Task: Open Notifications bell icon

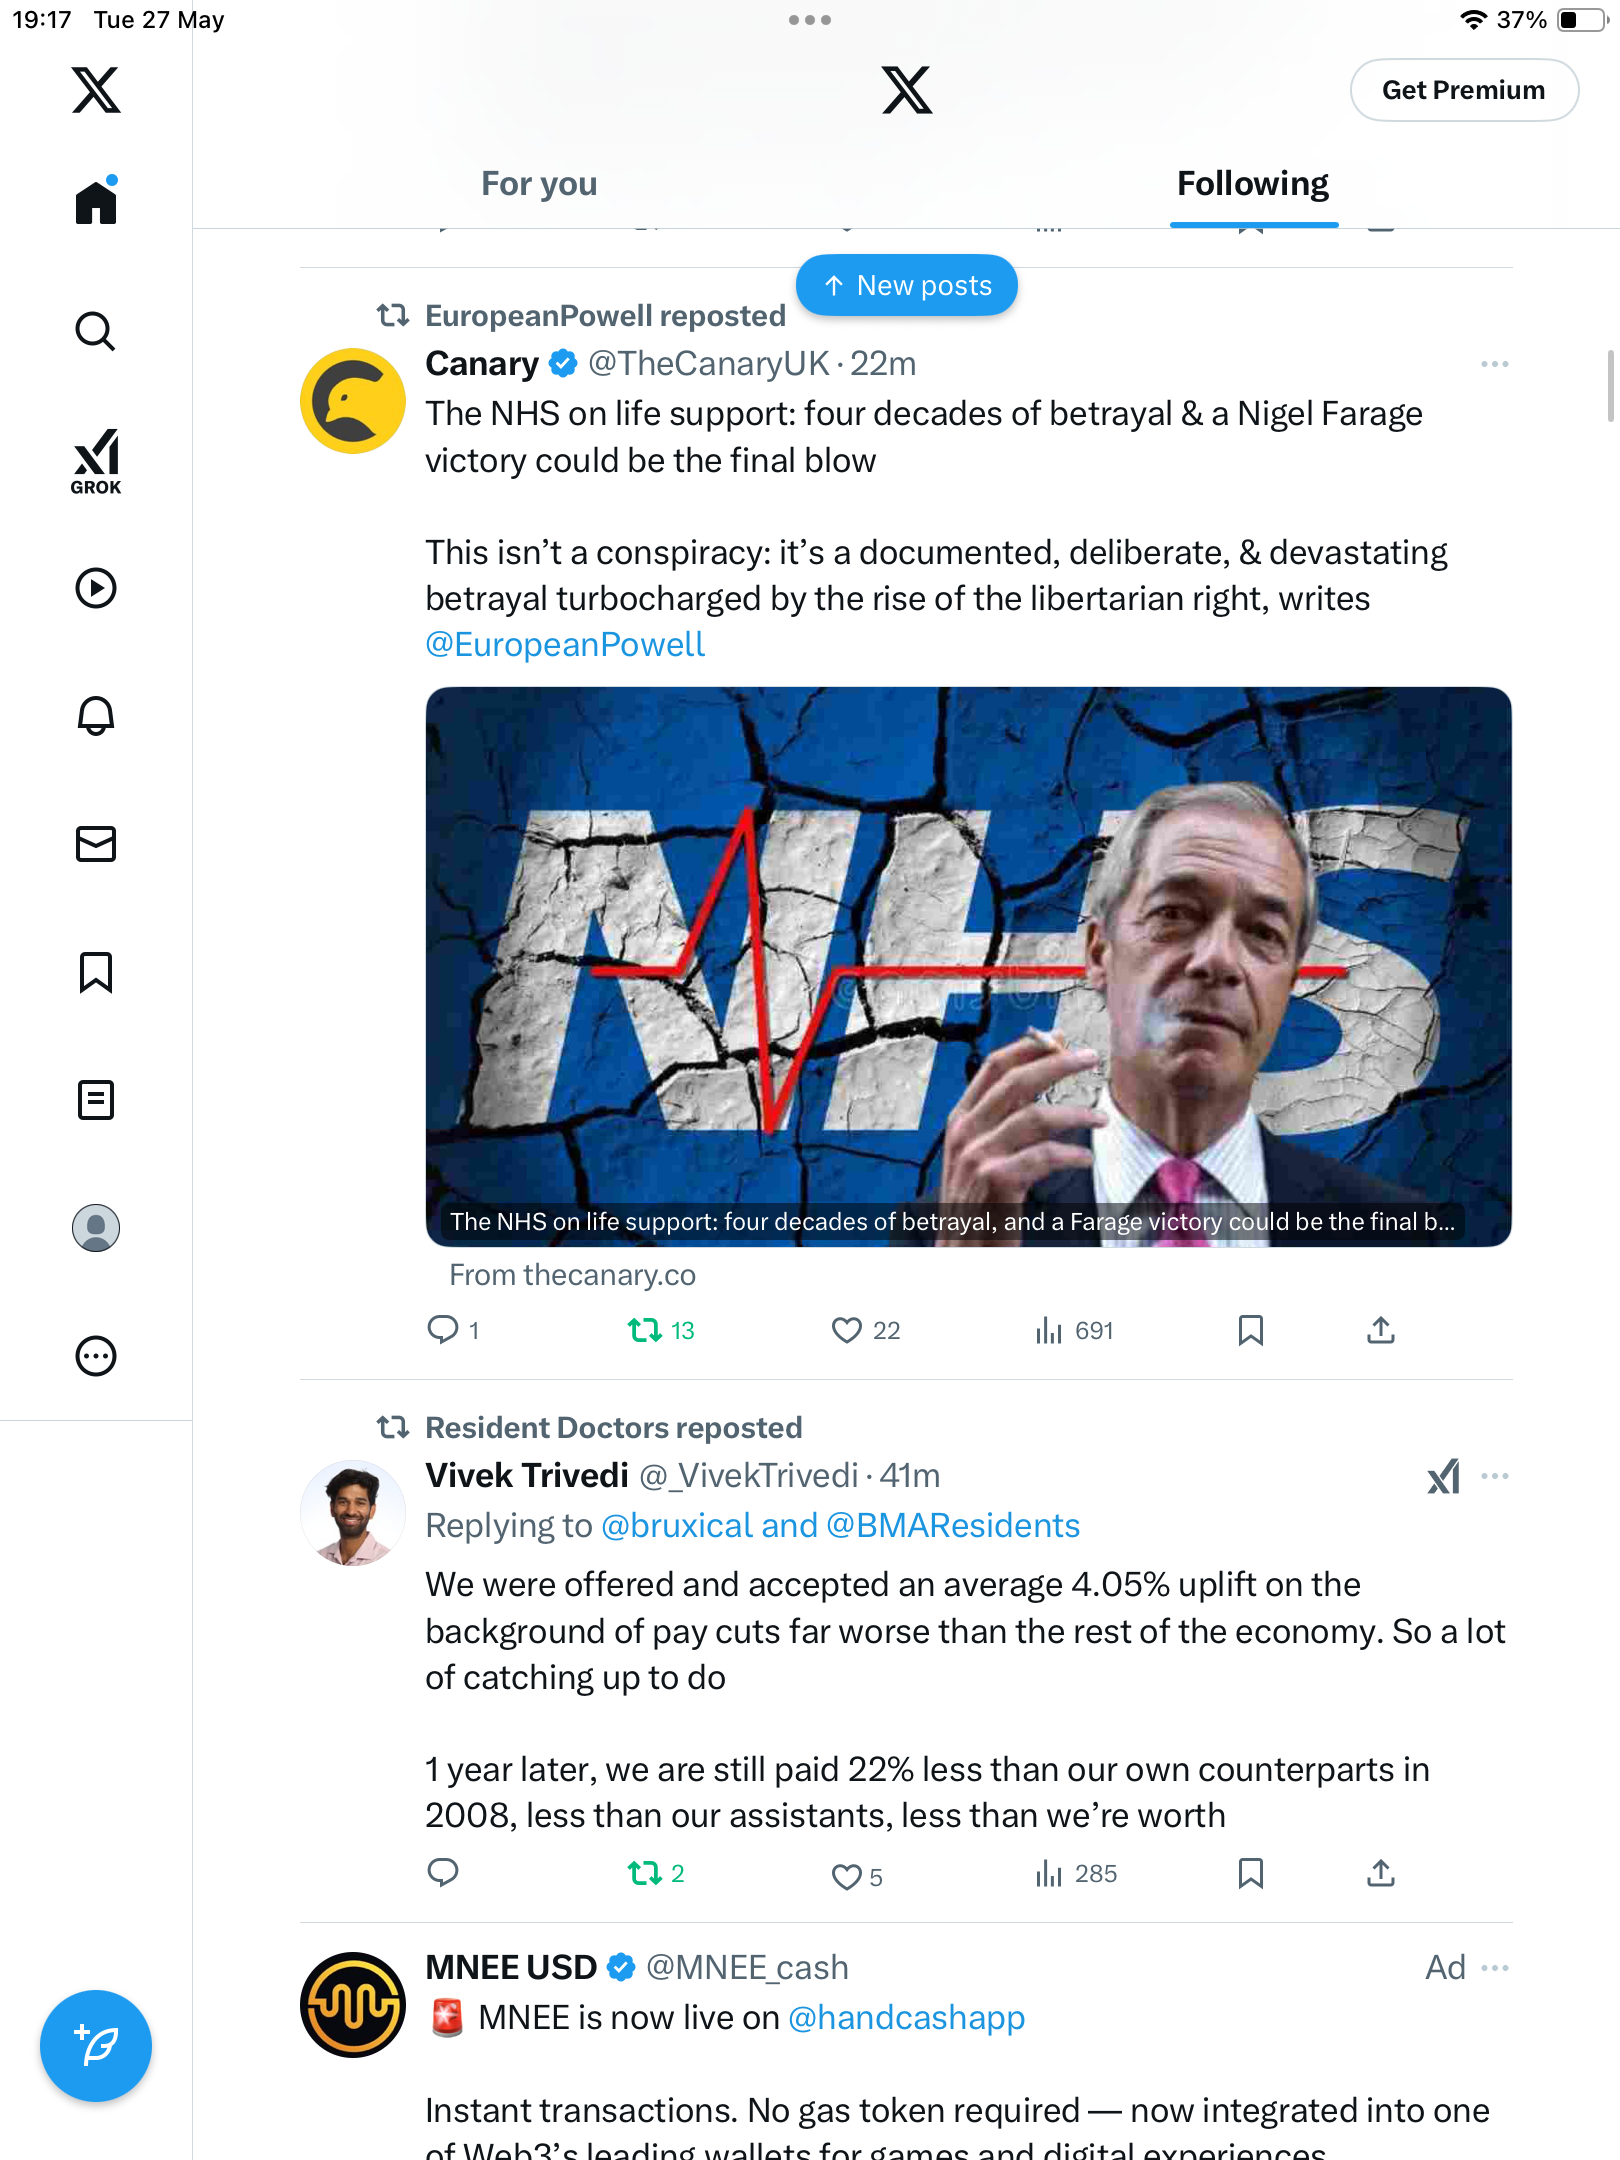Action: click(96, 716)
